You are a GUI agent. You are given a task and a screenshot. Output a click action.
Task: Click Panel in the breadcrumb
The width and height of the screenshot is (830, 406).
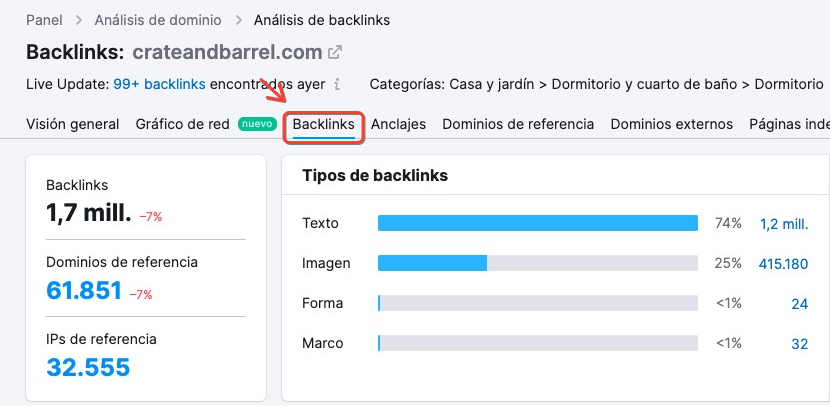pyautogui.click(x=44, y=21)
